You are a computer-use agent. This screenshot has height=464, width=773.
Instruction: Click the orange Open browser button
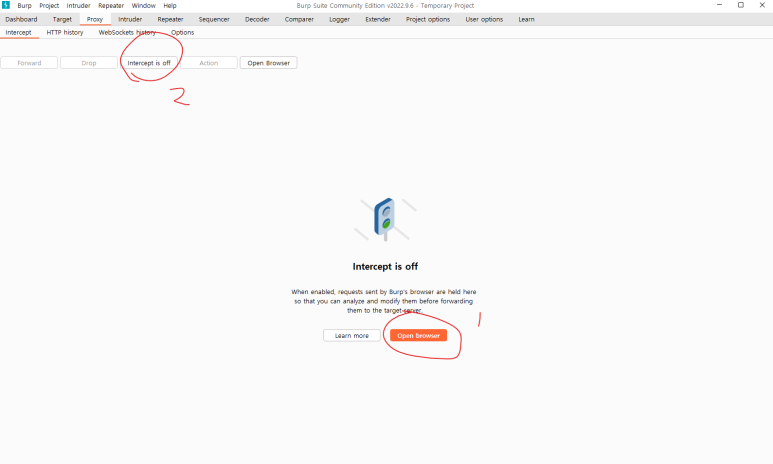tap(419, 335)
